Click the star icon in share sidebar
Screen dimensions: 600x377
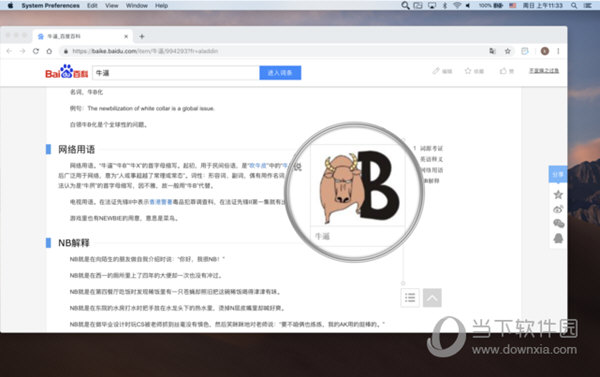(x=558, y=194)
